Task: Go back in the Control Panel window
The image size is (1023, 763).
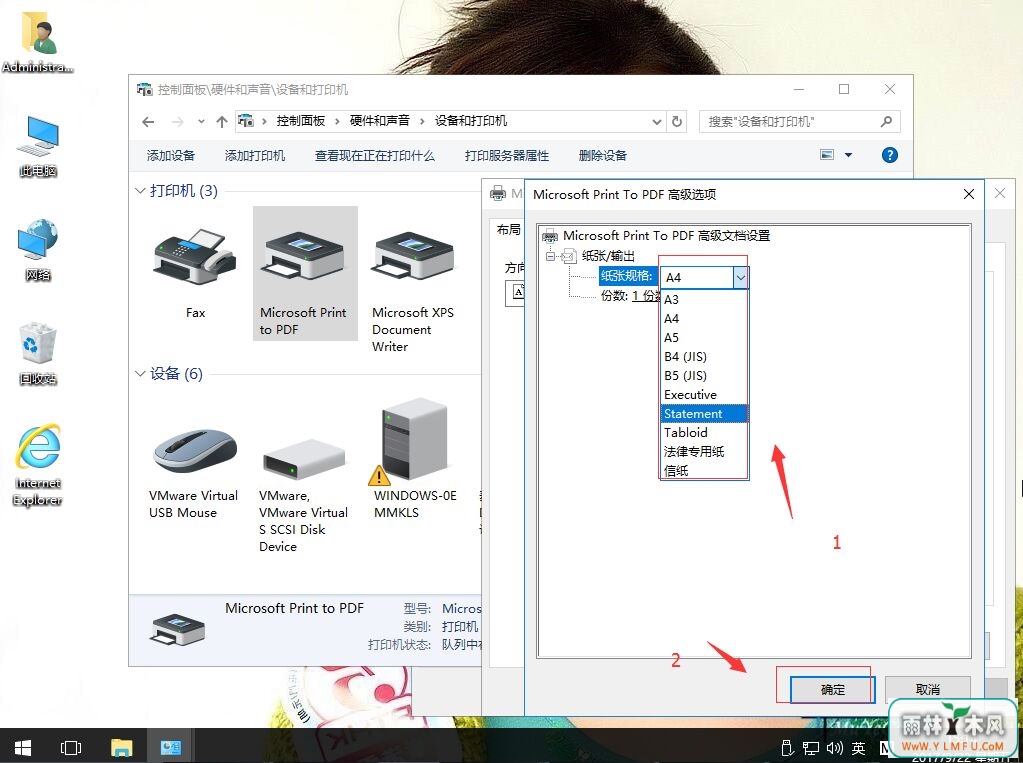Action: (148, 121)
